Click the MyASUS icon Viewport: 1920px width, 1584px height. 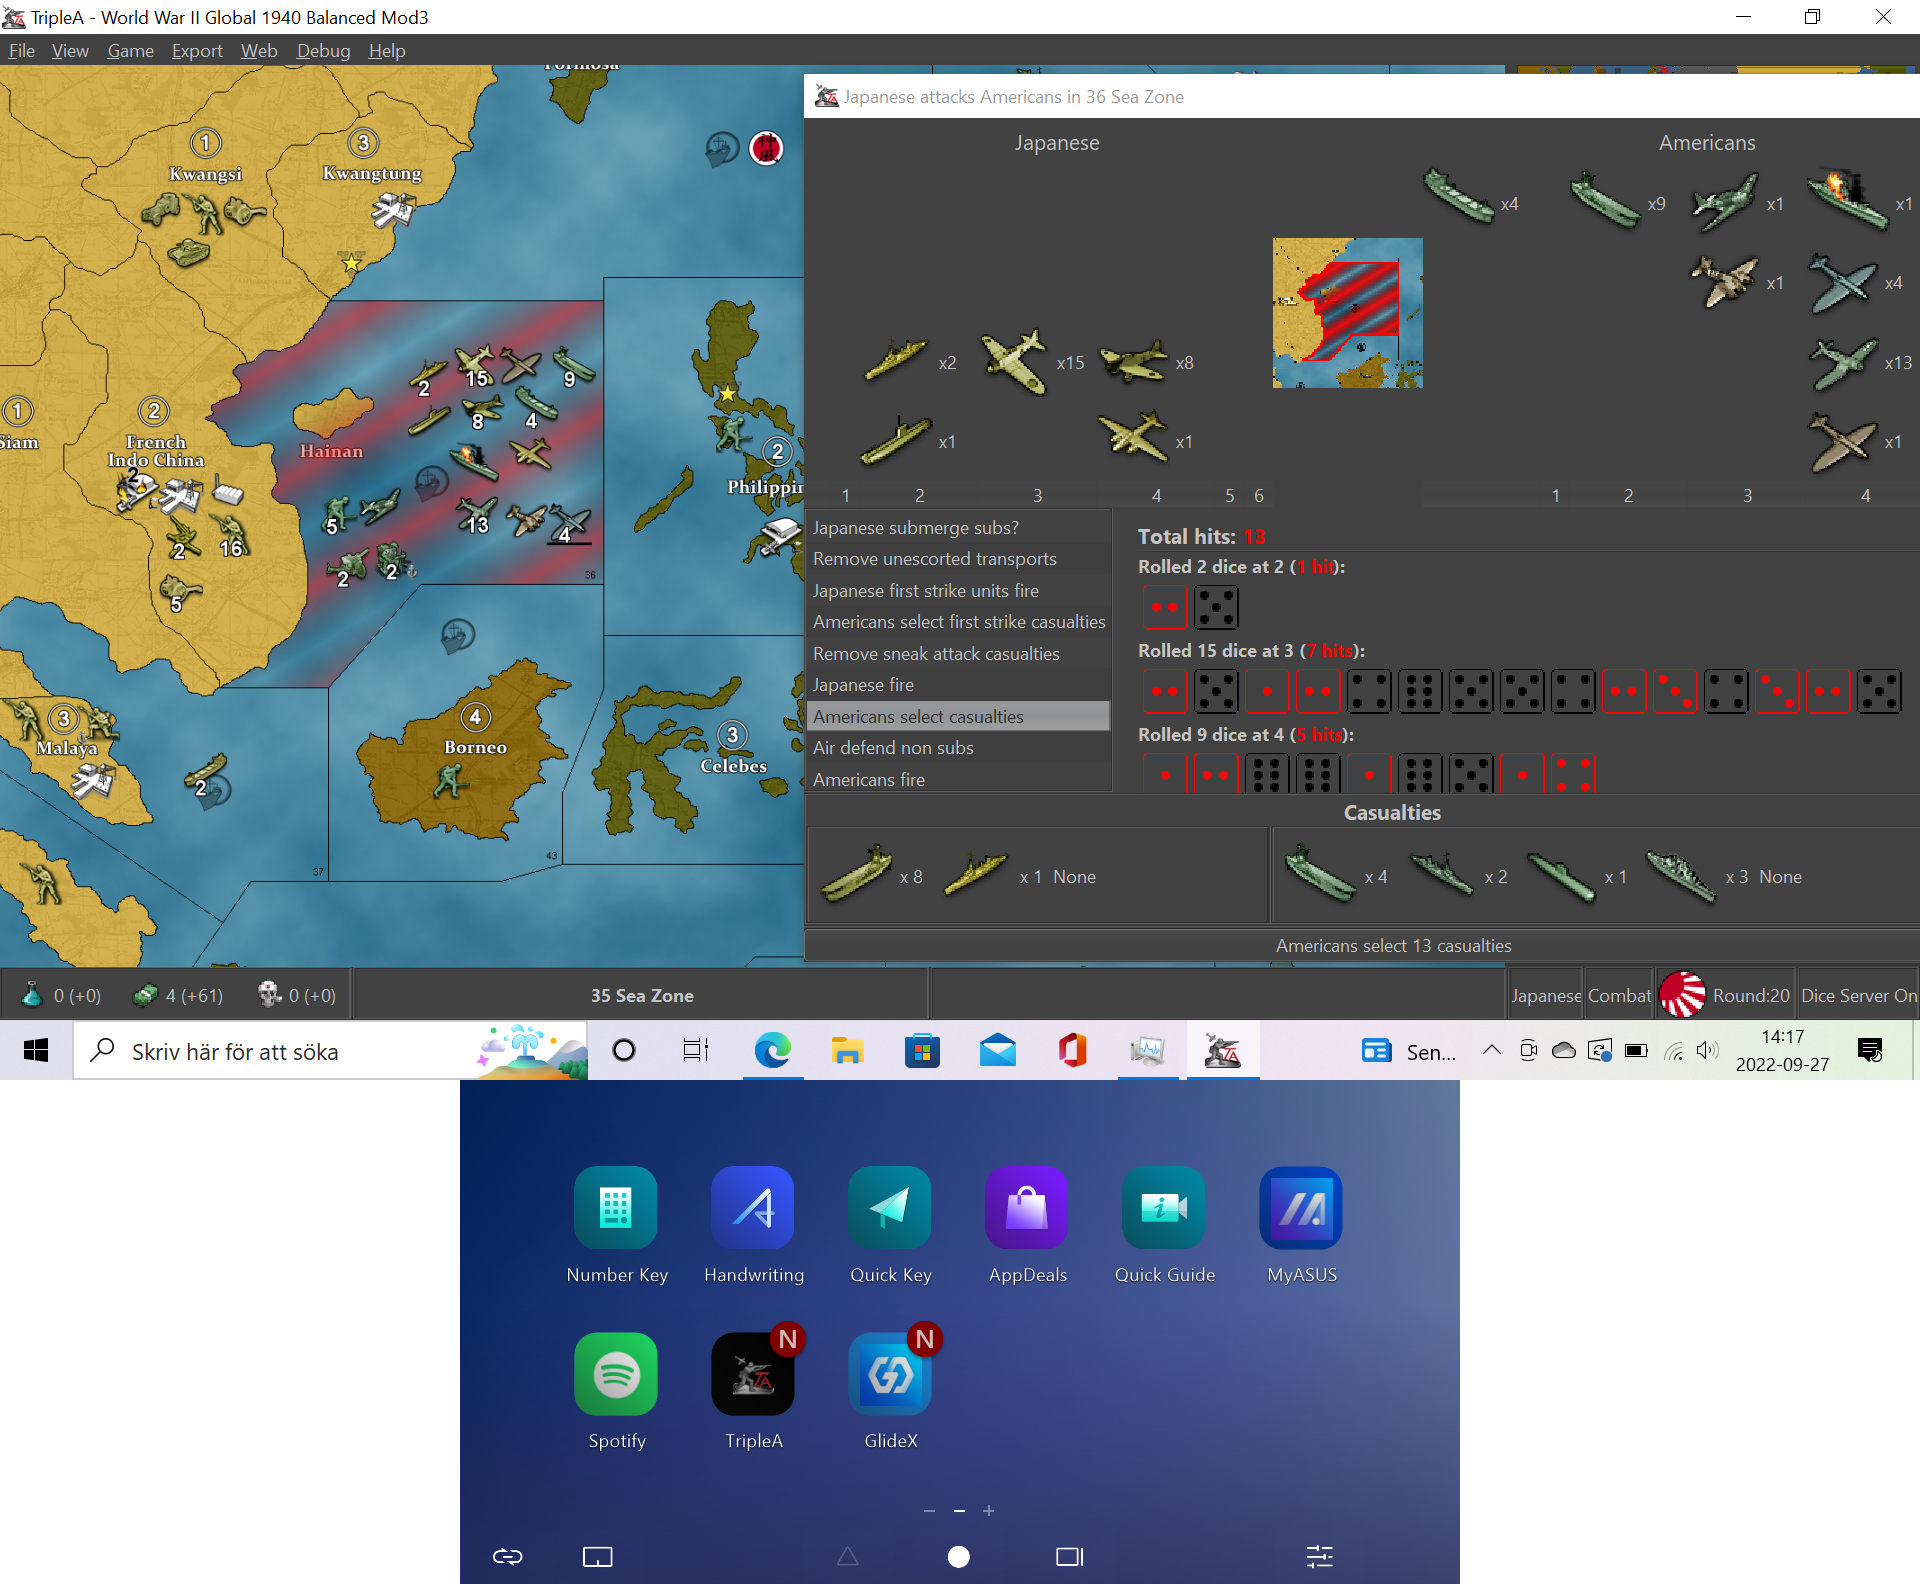[1301, 1208]
